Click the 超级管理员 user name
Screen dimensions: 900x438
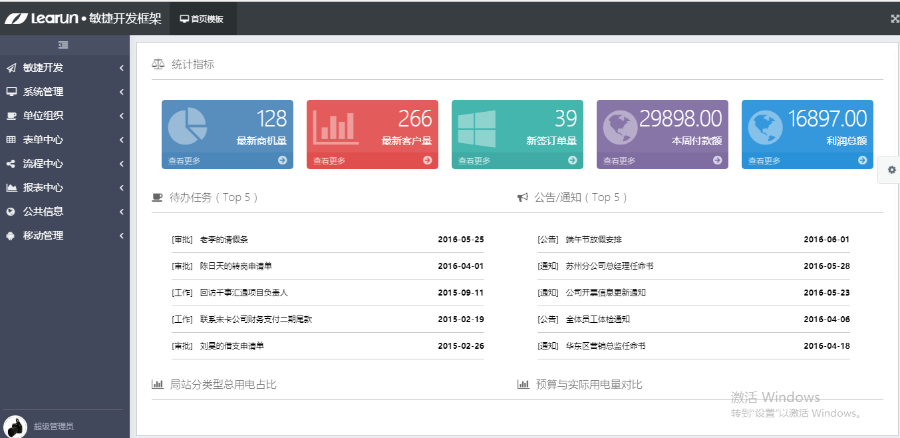pyautogui.click(x=53, y=427)
